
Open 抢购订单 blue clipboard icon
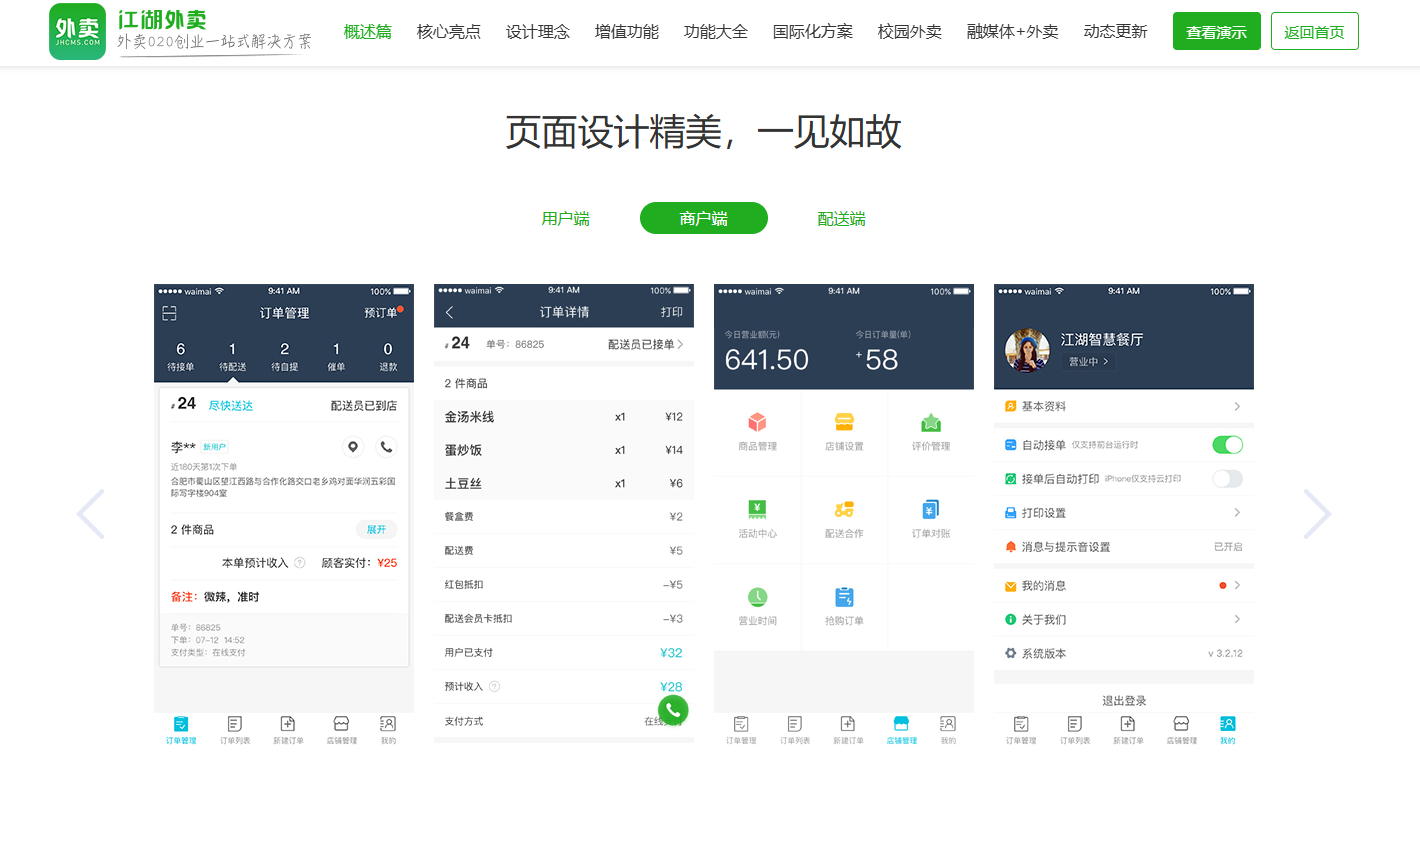[844, 597]
